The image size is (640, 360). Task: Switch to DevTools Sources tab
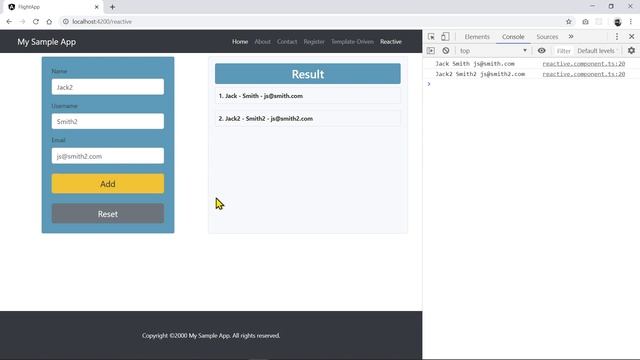pyautogui.click(x=547, y=37)
